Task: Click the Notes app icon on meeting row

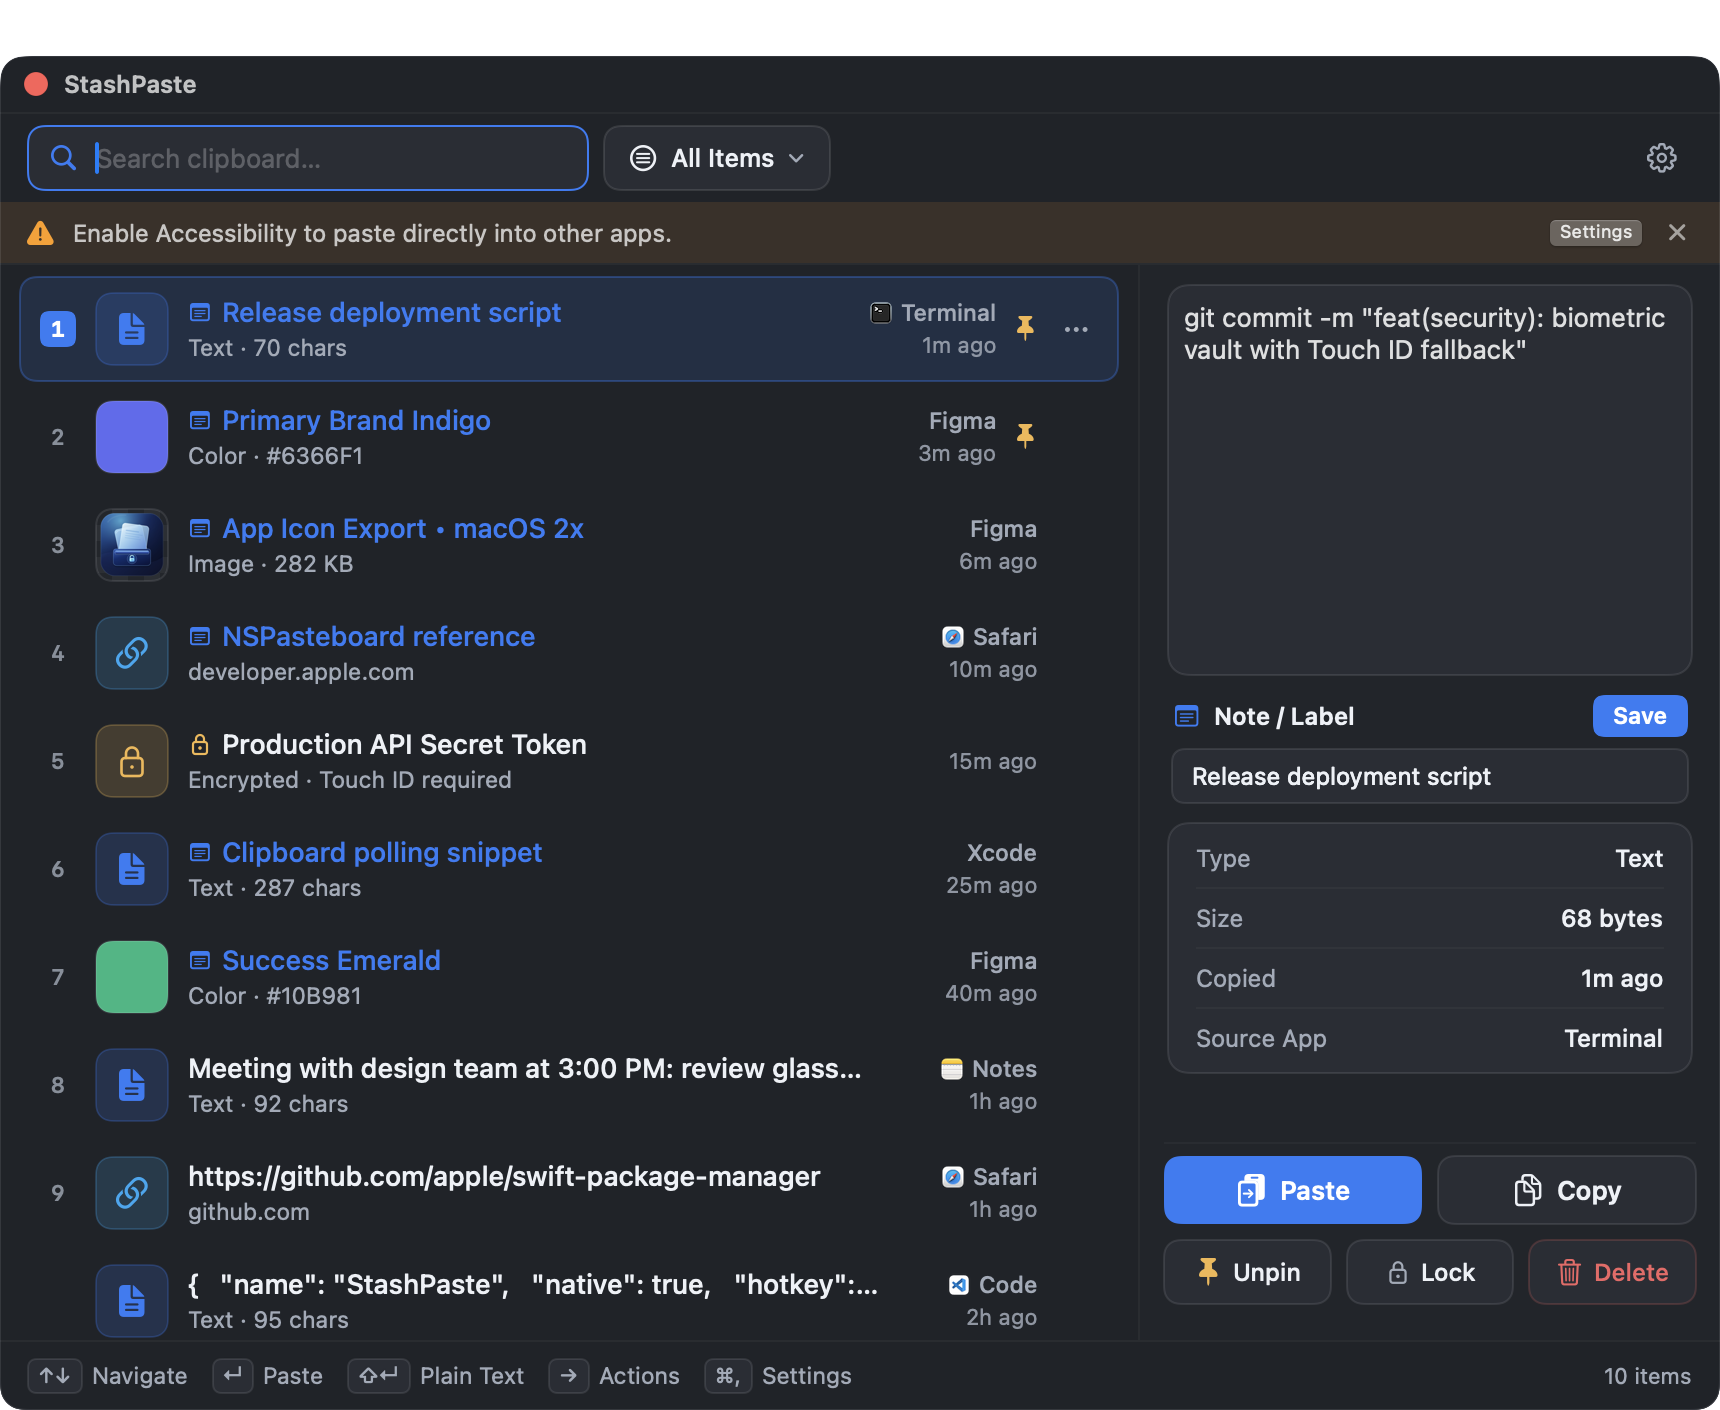Action: (x=952, y=1069)
